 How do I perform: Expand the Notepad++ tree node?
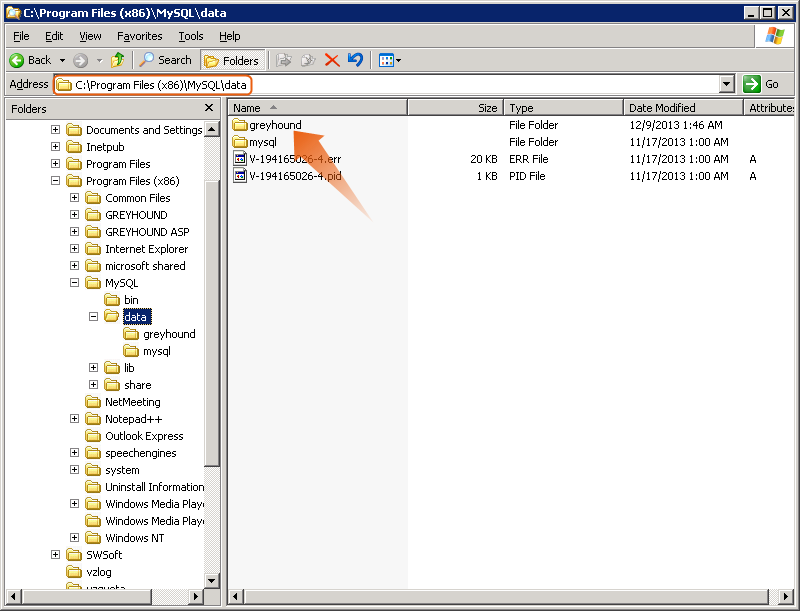(x=74, y=419)
